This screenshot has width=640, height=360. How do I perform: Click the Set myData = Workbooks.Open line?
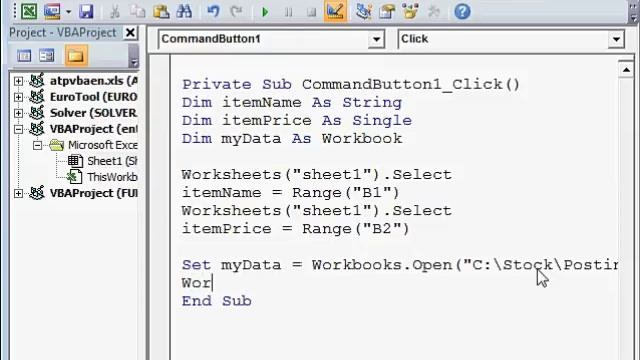(400, 265)
